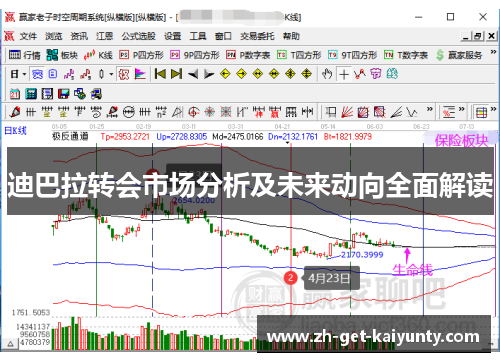Select the zigzag wave line tool
Screen dimensions: 500x362
[412, 112]
